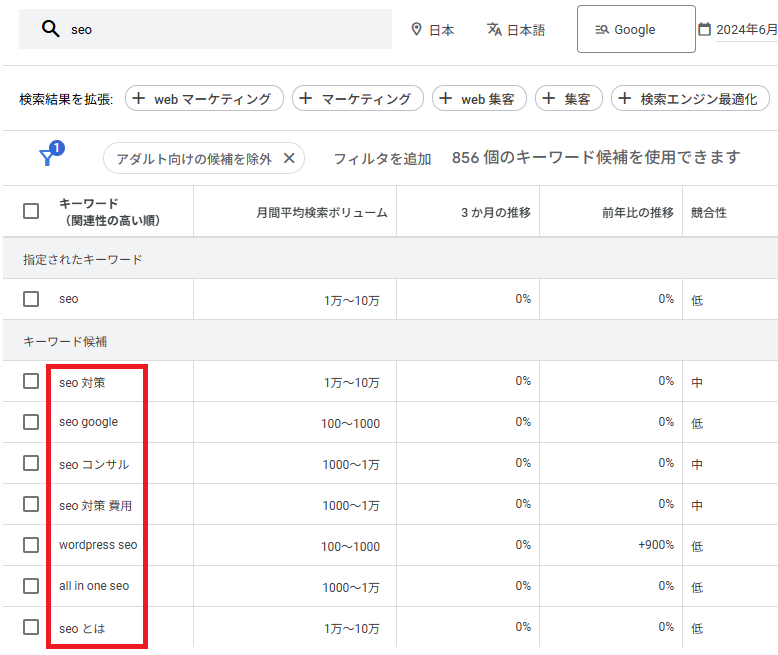Check the box for all in one seo
The height and width of the screenshot is (655, 778).
(31, 586)
